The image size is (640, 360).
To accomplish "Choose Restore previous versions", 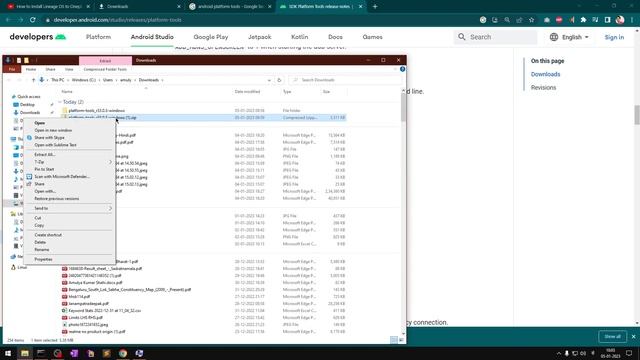I will click(x=57, y=198).
